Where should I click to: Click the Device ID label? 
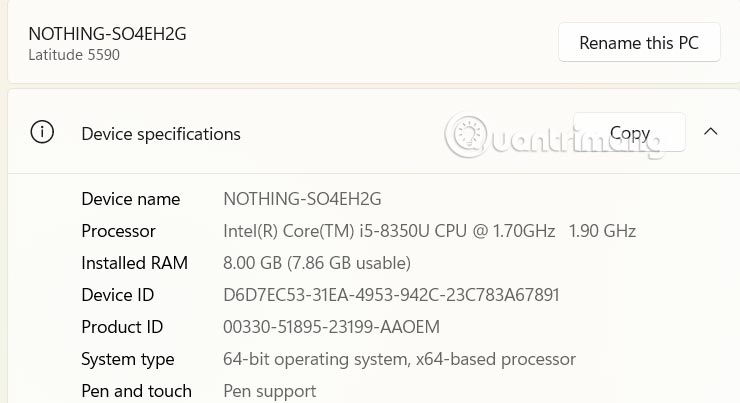point(119,295)
